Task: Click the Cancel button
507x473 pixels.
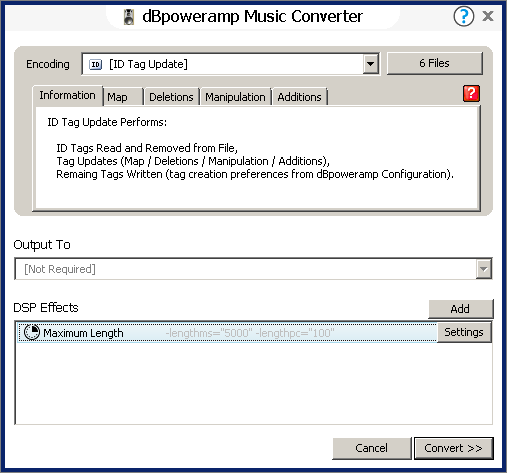Action: pos(372,448)
